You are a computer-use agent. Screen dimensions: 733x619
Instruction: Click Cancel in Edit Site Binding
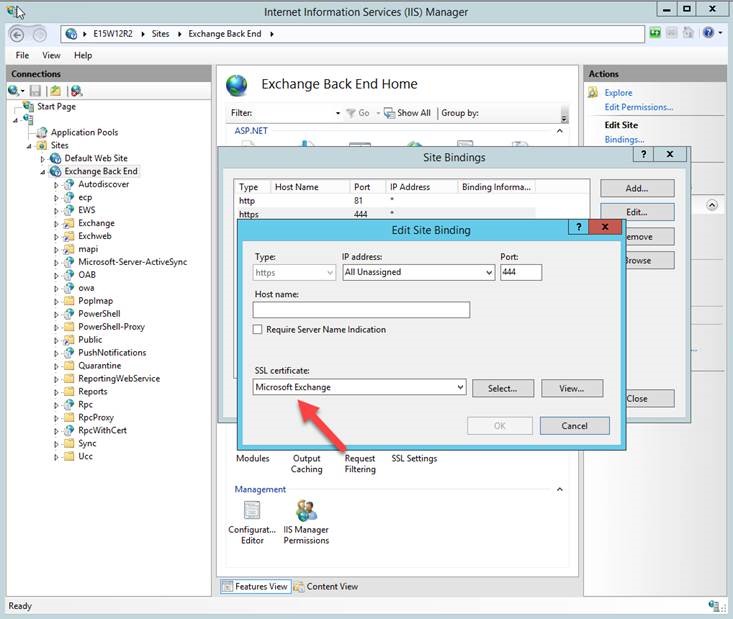click(575, 426)
